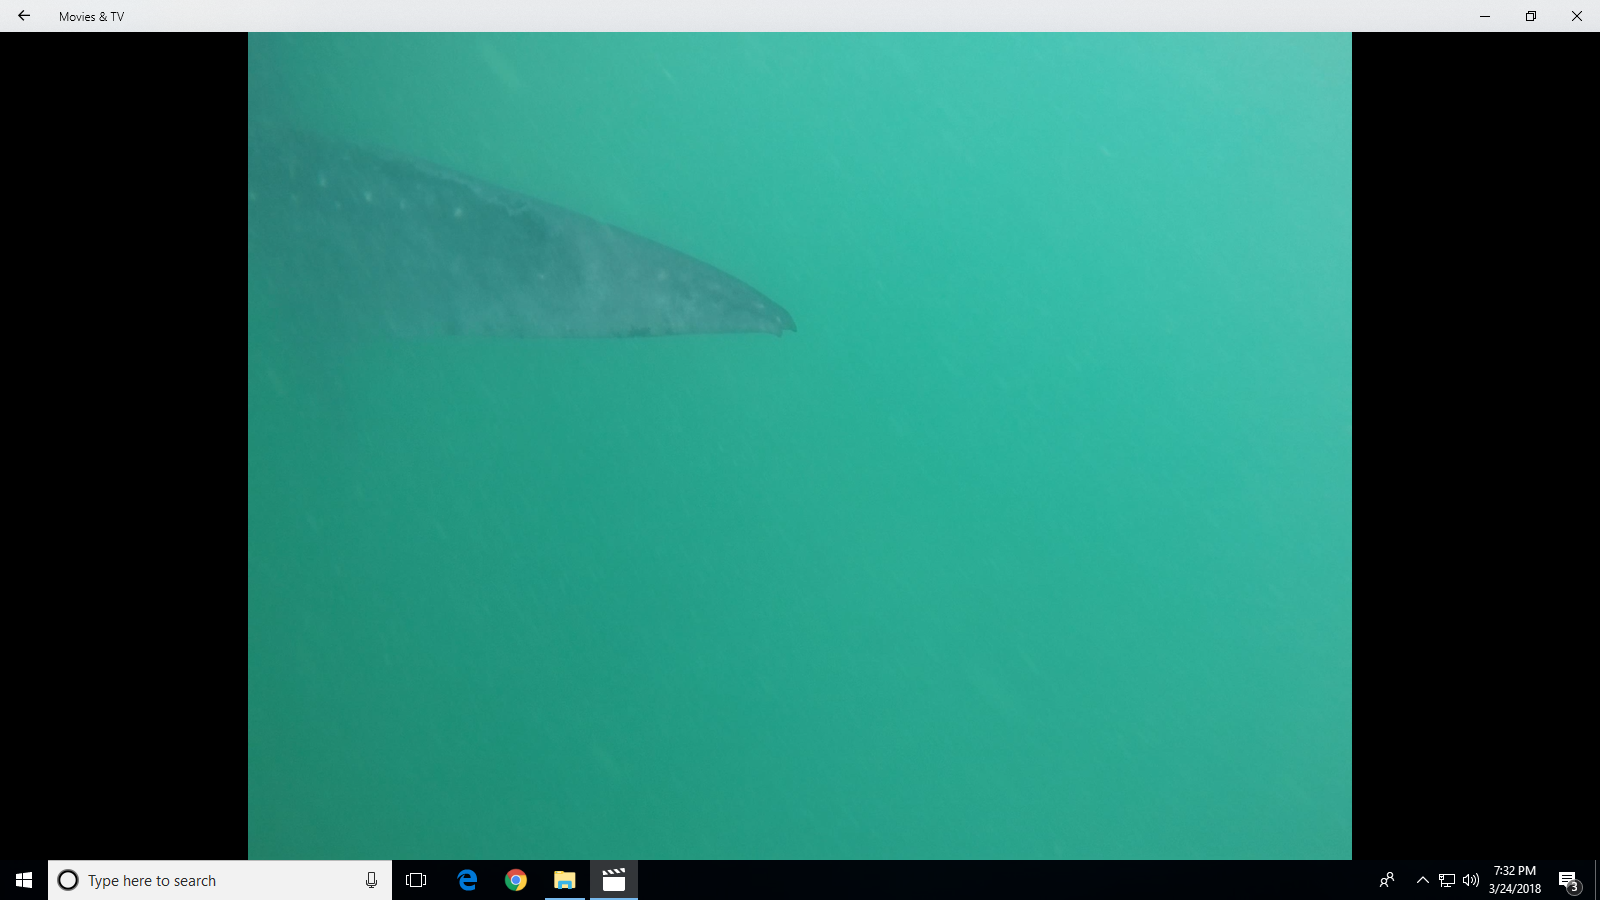Image resolution: width=1600 pixels, height=900 pixels.
Task: Close the Movies & TV window
Action: (x=1577, y=16)
